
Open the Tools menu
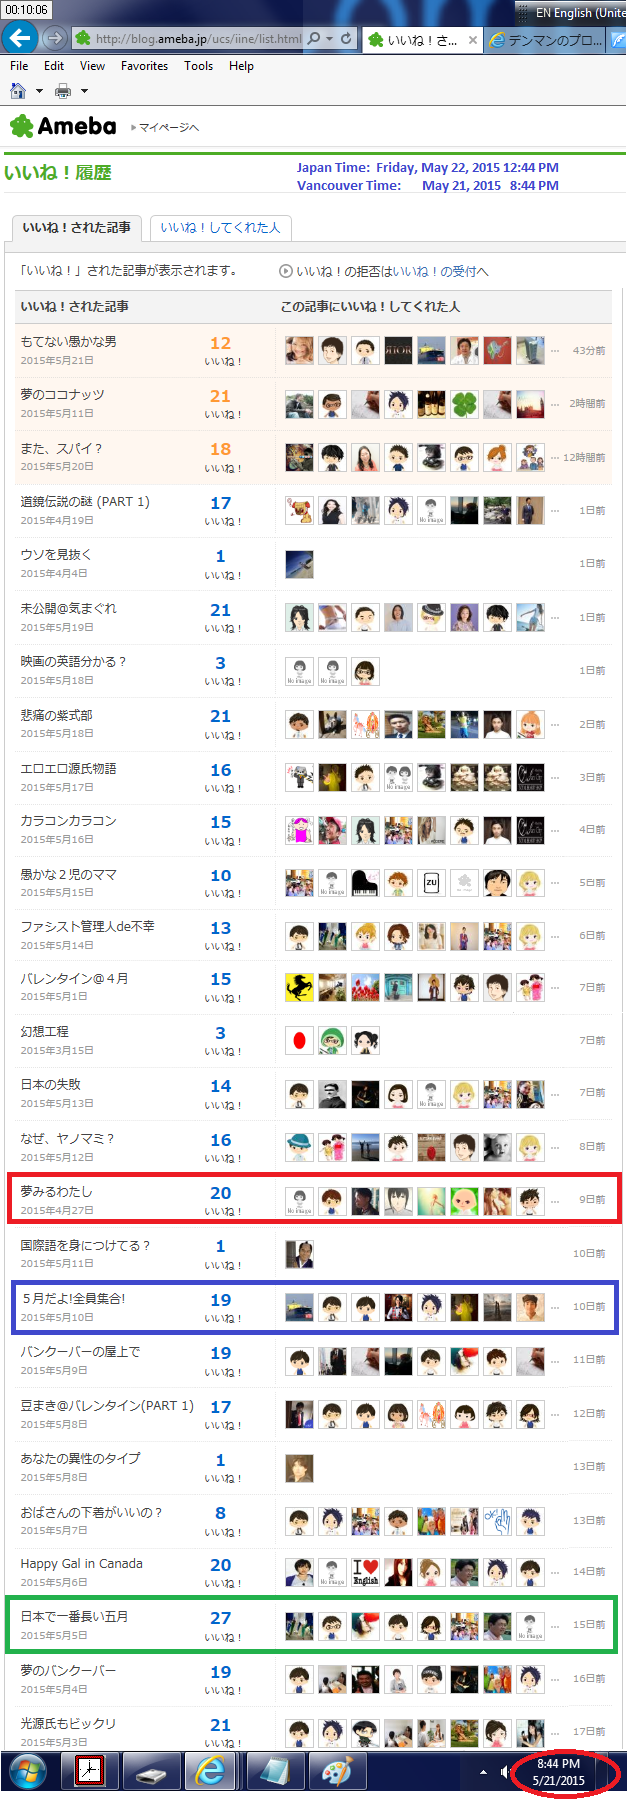[198, 66]
